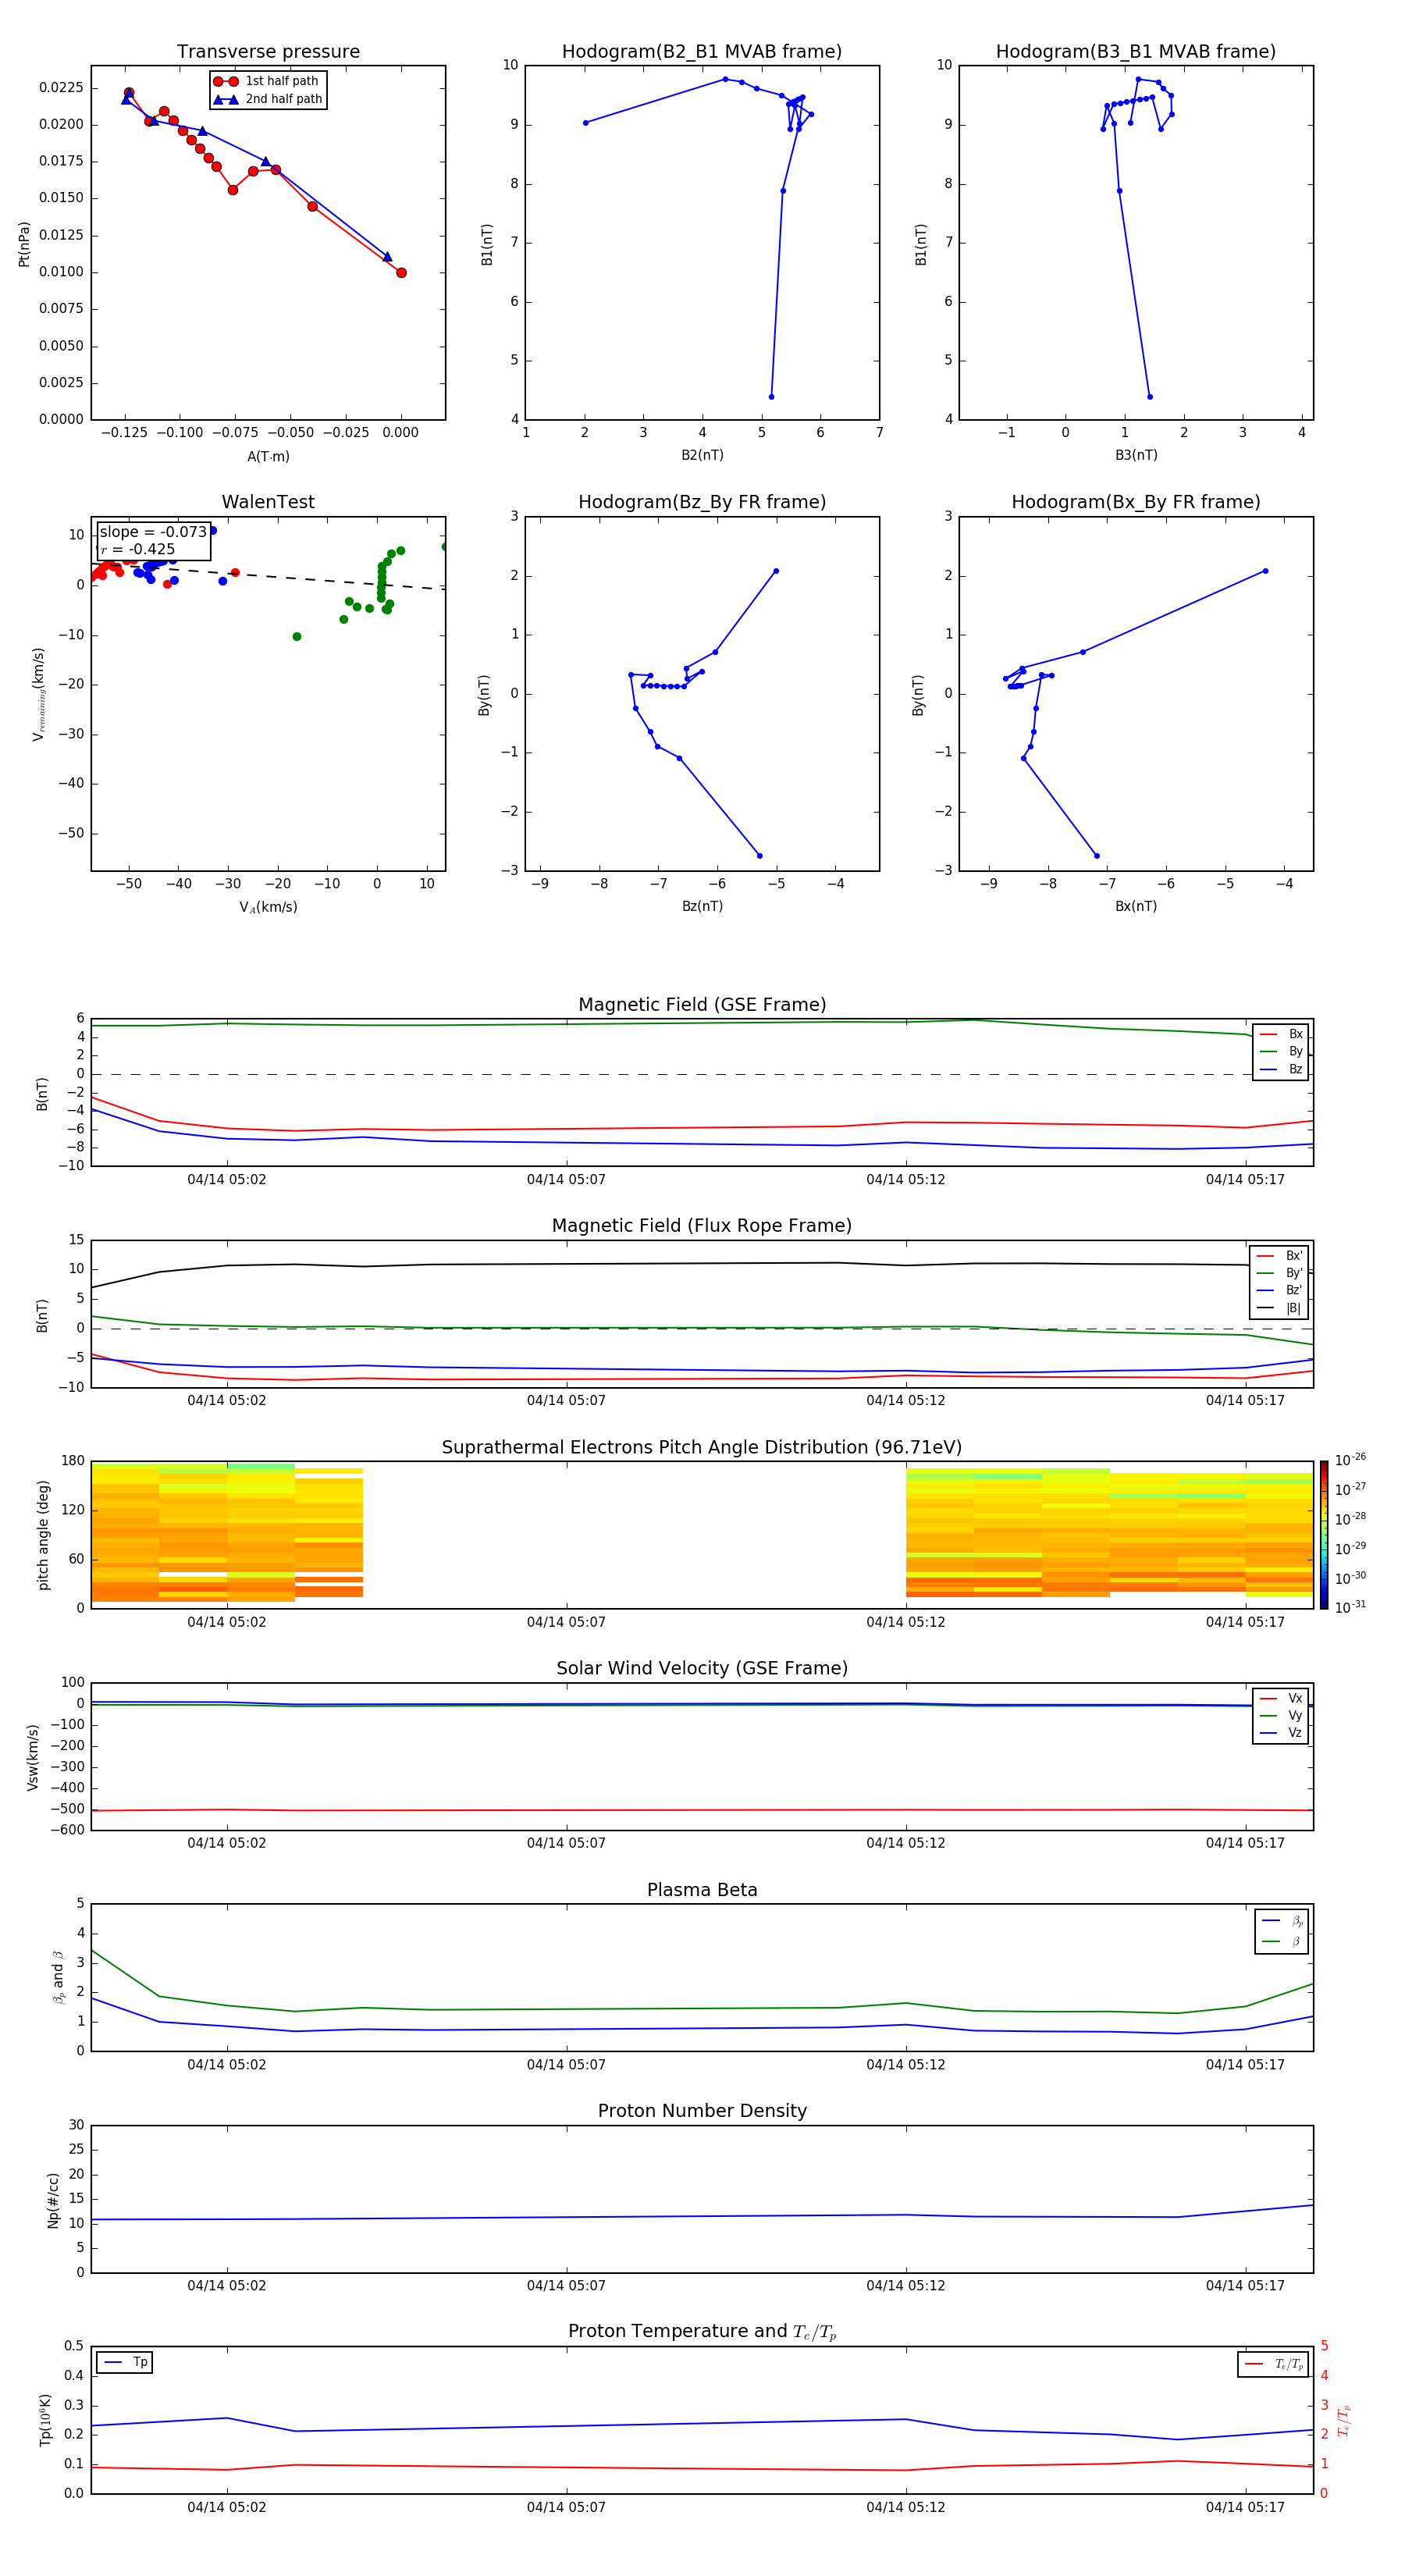This screenshot has height=2576, width=1405.
Task: Click the "Solar Wind Velocity (GSE Frame)" title
Action: (702, 1669)
